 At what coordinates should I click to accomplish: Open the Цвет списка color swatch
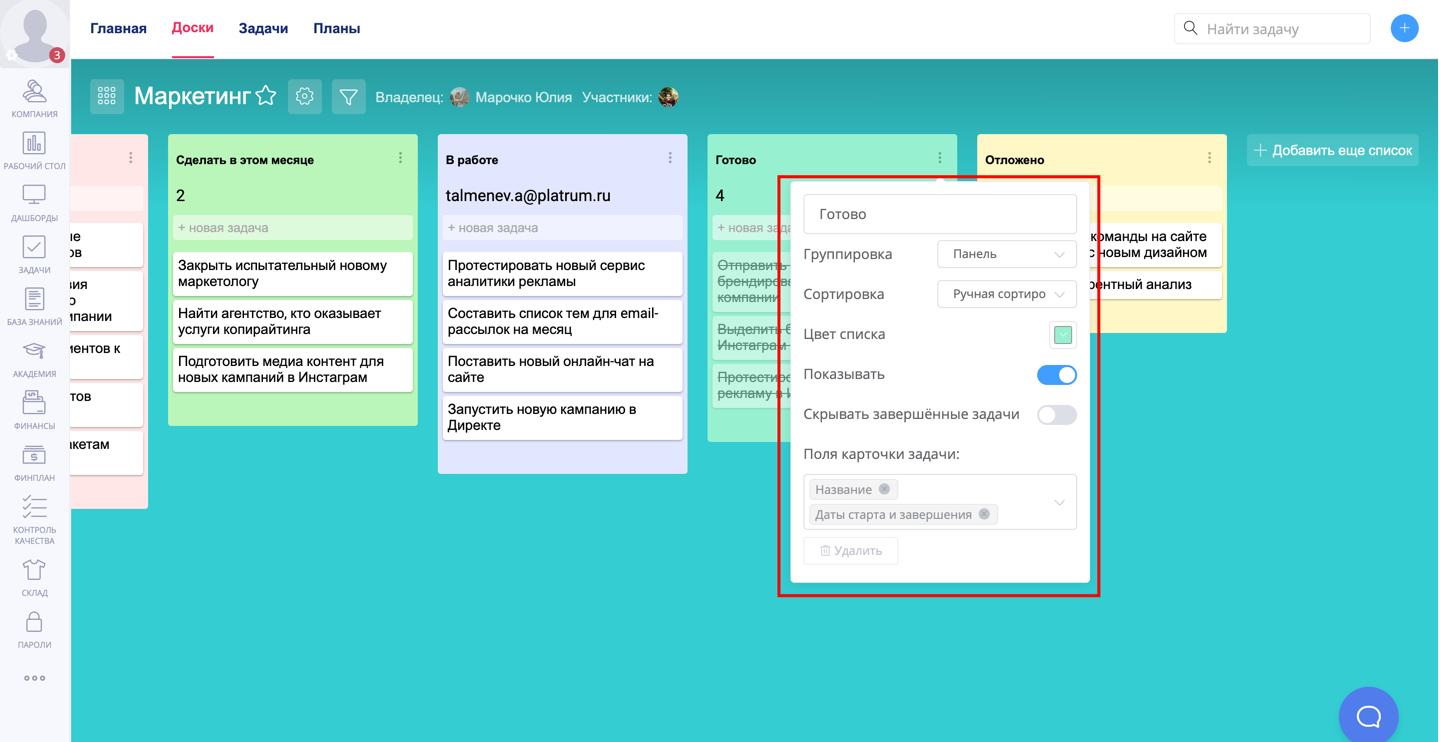pyautogui.click(x=1062, y=335)
